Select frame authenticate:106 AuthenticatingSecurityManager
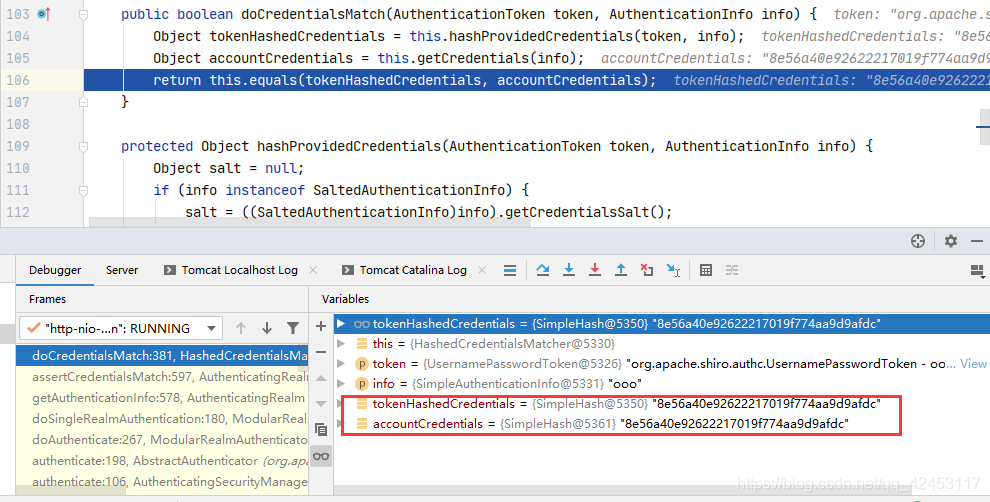Screen dimensions: 990x502 162,481
